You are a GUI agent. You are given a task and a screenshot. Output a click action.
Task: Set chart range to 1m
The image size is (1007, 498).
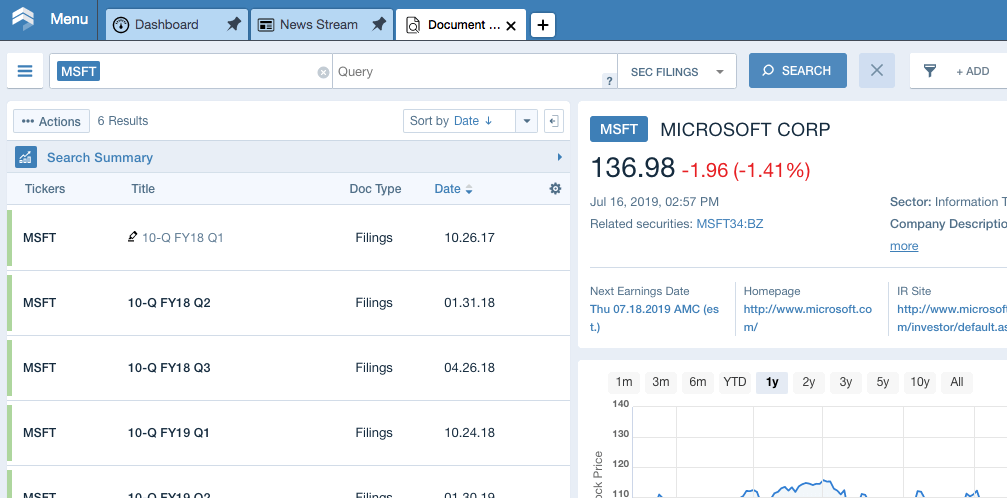click(624, 382)
